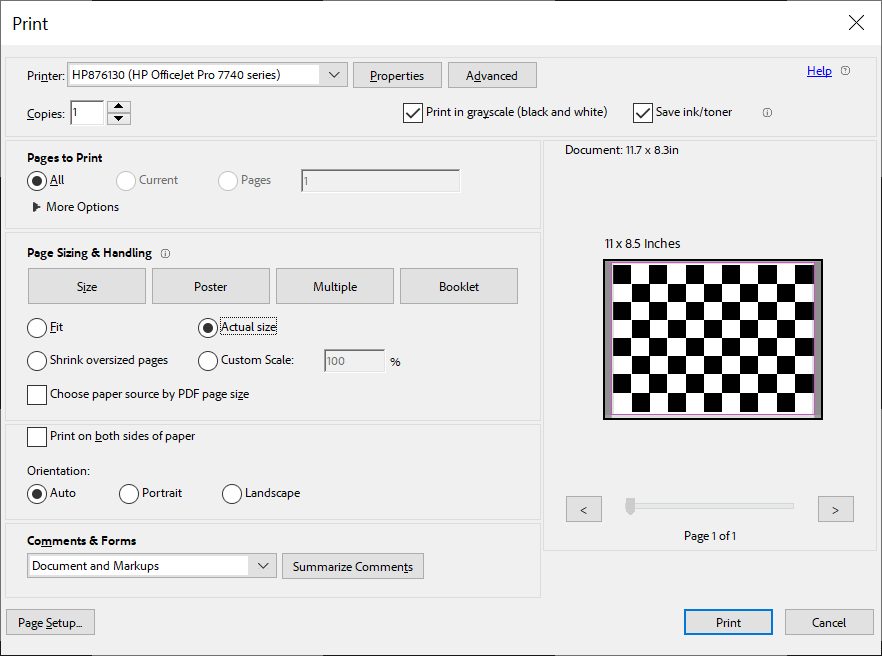Select the Fit radio button

37,328
